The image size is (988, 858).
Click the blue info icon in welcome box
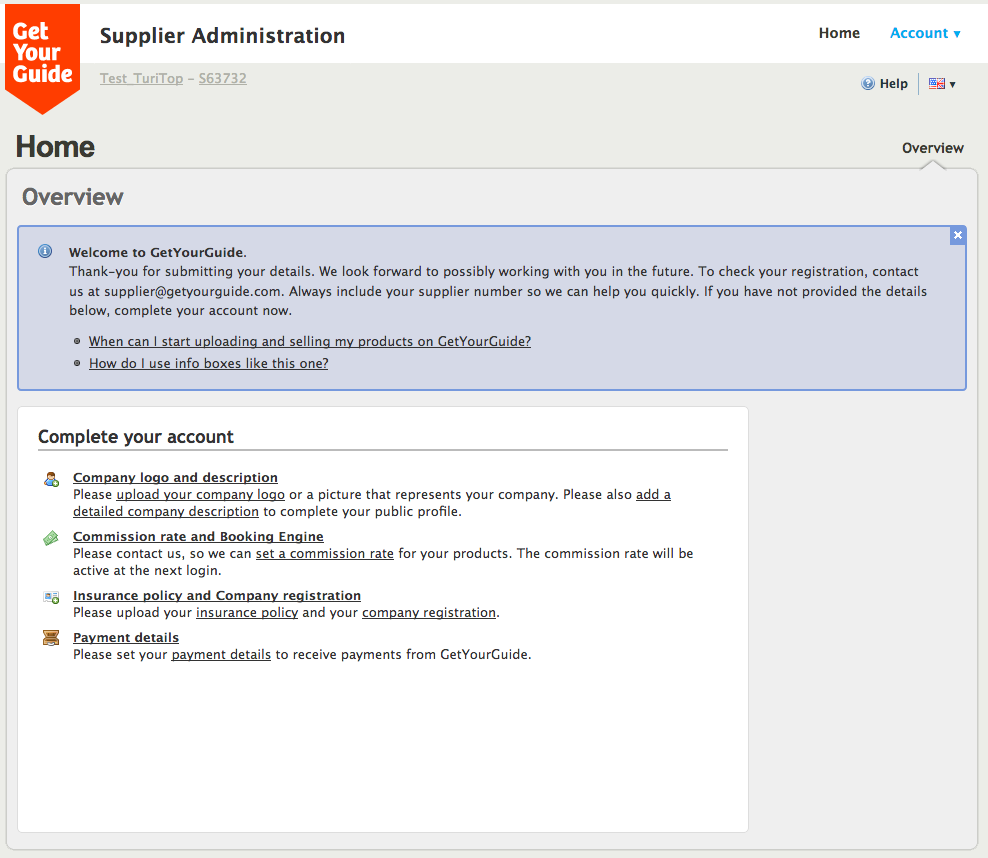[45, 252]
